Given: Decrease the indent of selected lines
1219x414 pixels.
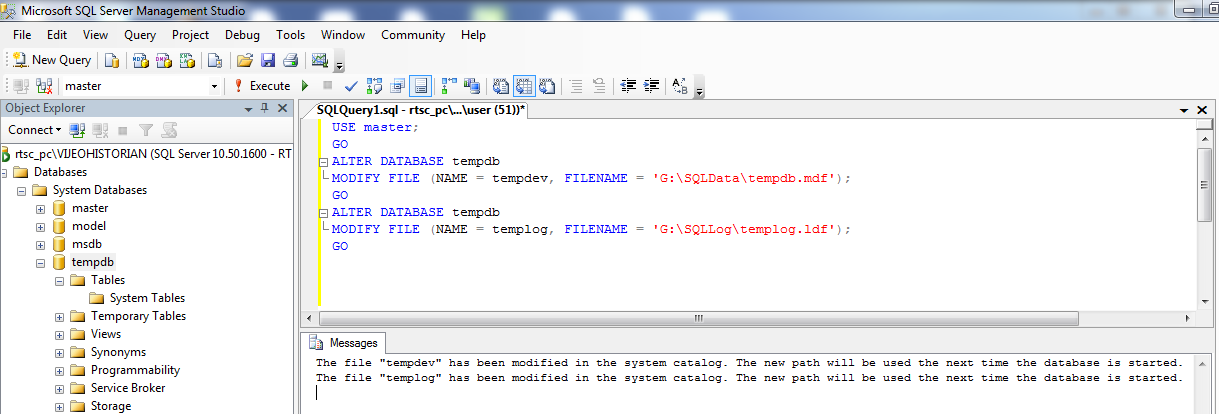Looking at the screenshot, I should click(629, 86).
